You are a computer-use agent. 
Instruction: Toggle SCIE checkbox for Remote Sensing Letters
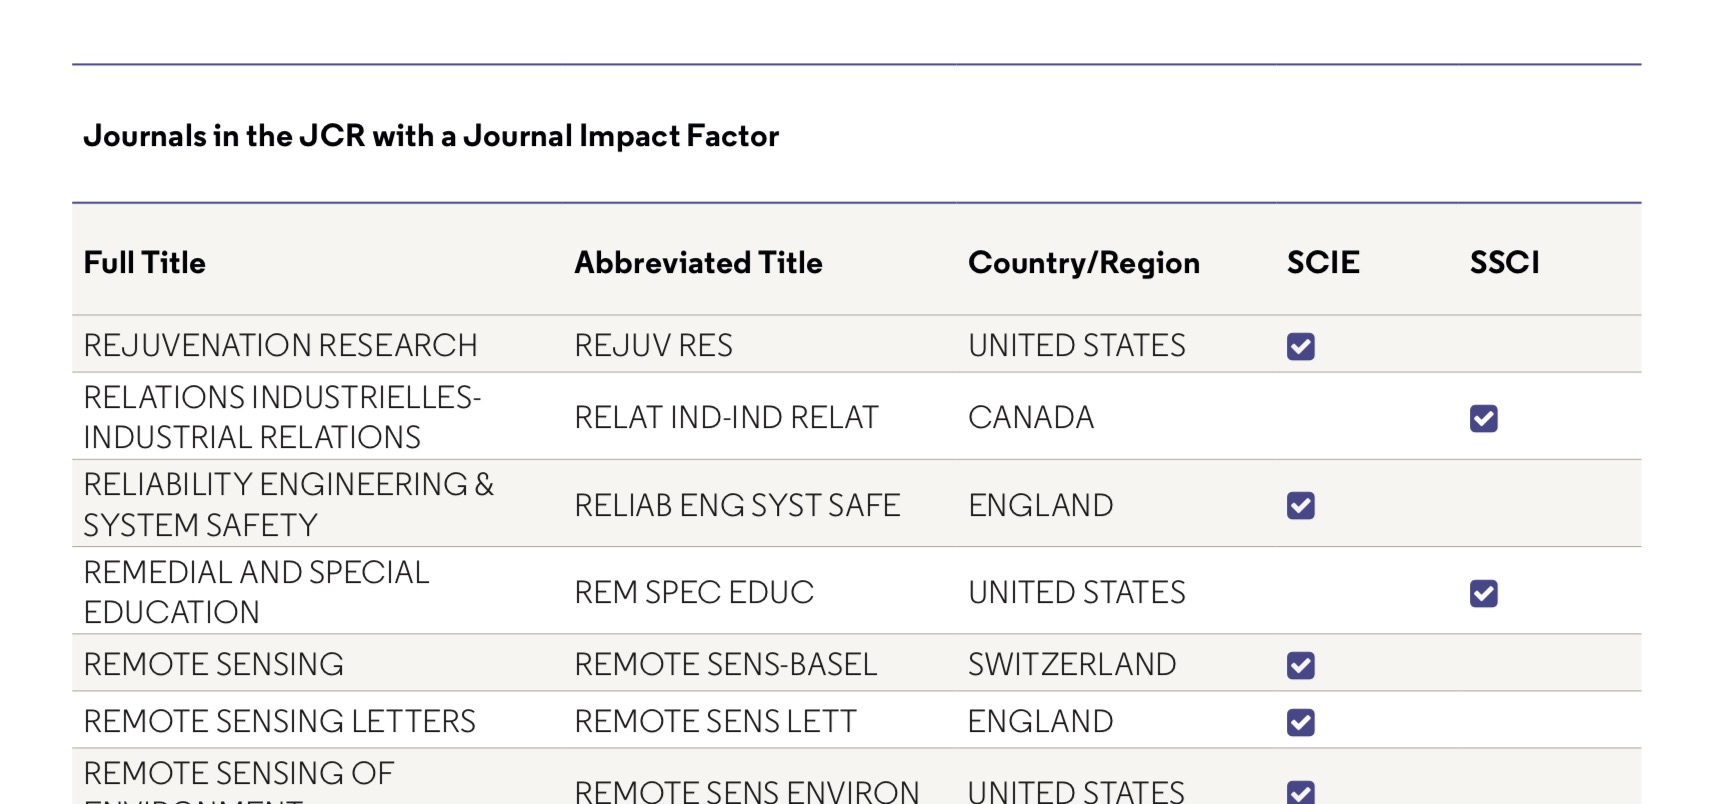point(1300,722)
